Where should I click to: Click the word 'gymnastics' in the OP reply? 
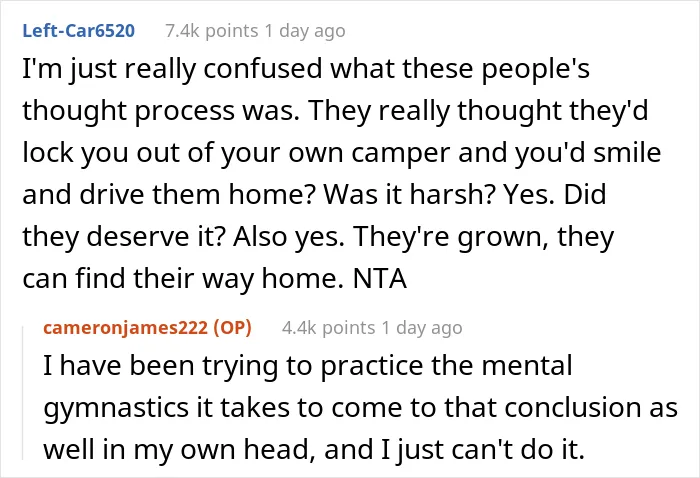[116, 408]
